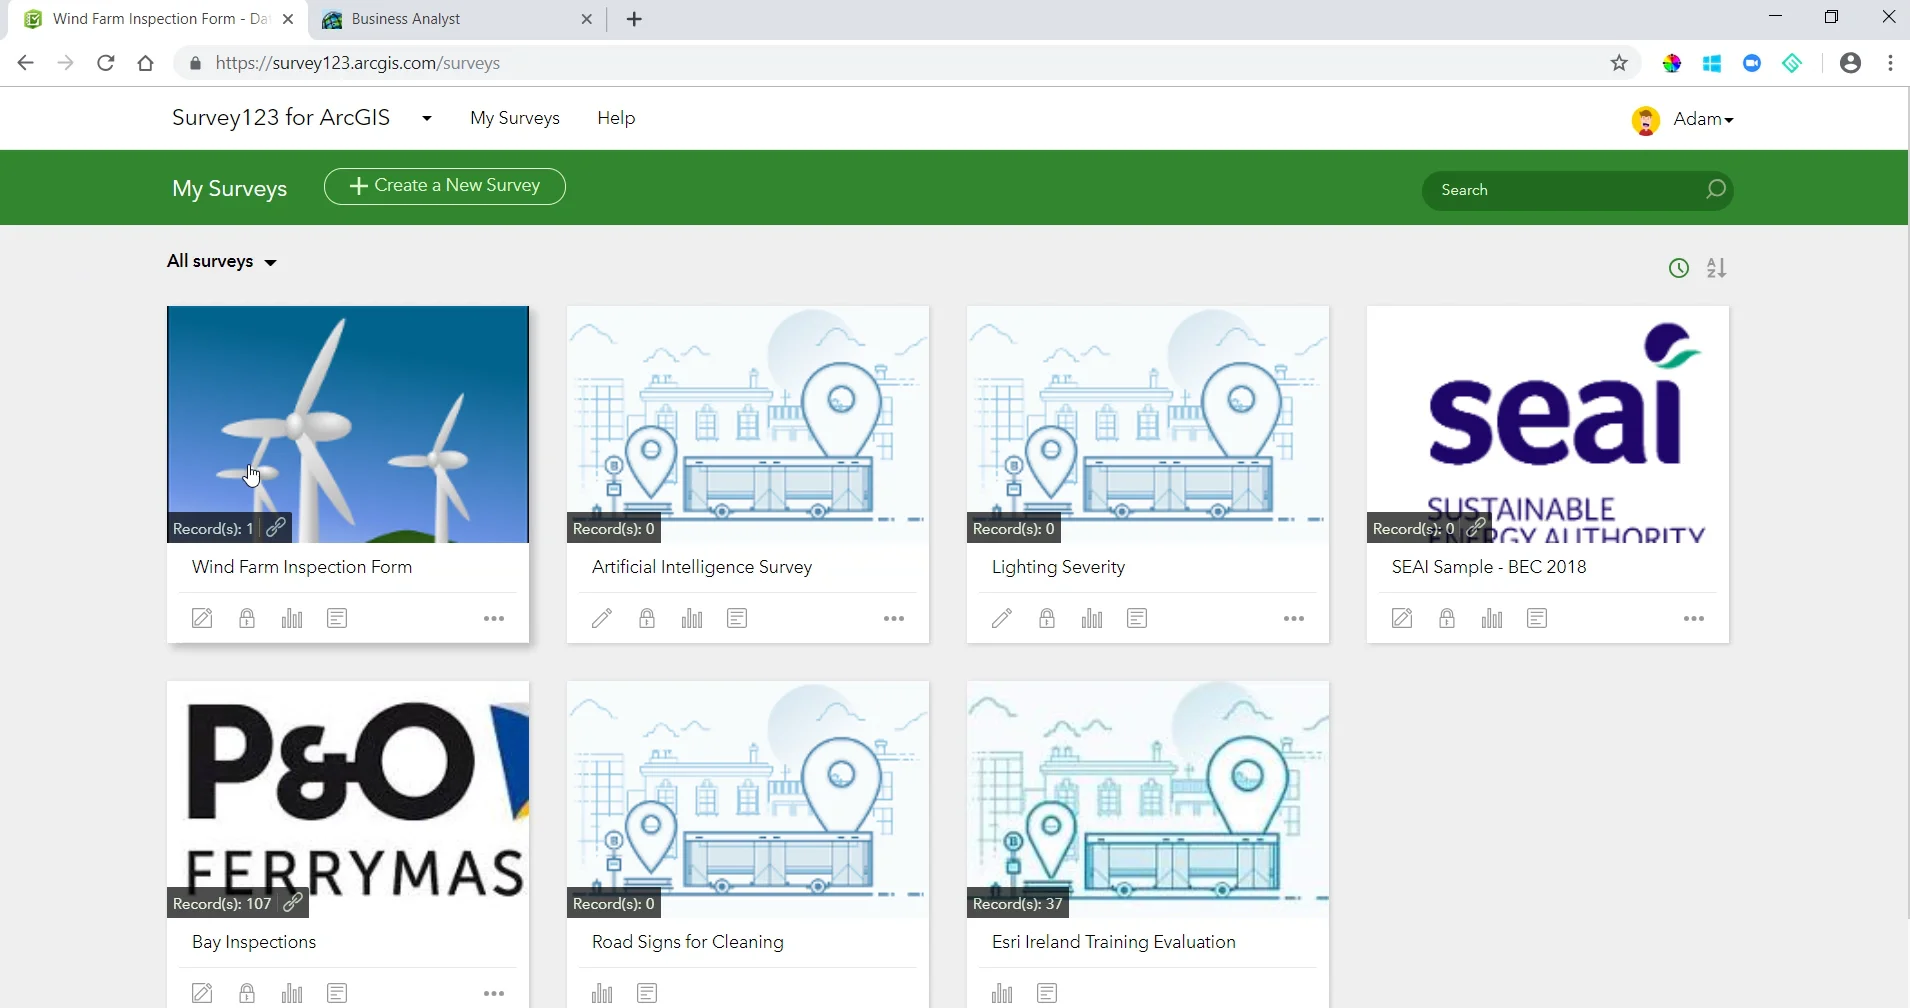Click the search magnifier icon
Image resolution: width=1910 pixels, height=1008 pixels.
tap(1715, 189)
